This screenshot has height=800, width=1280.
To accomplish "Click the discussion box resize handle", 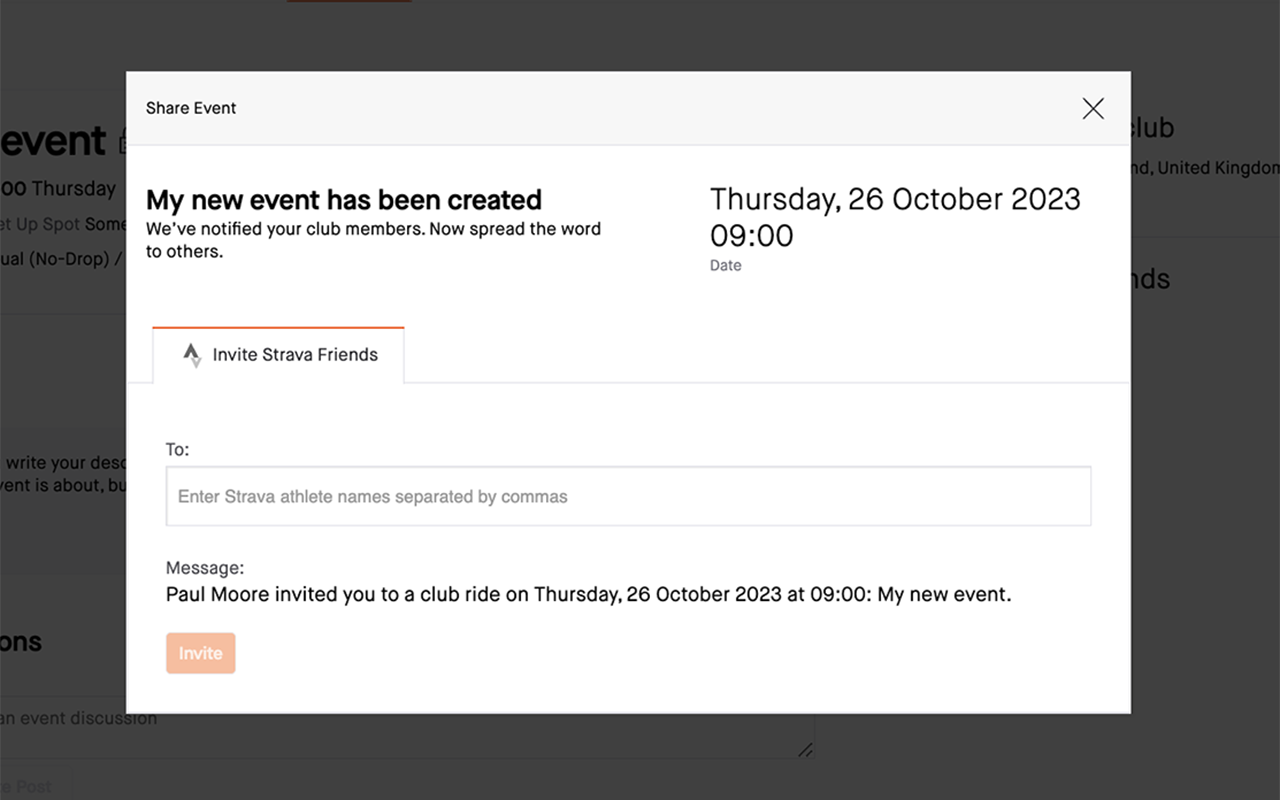I will [806, 750].
